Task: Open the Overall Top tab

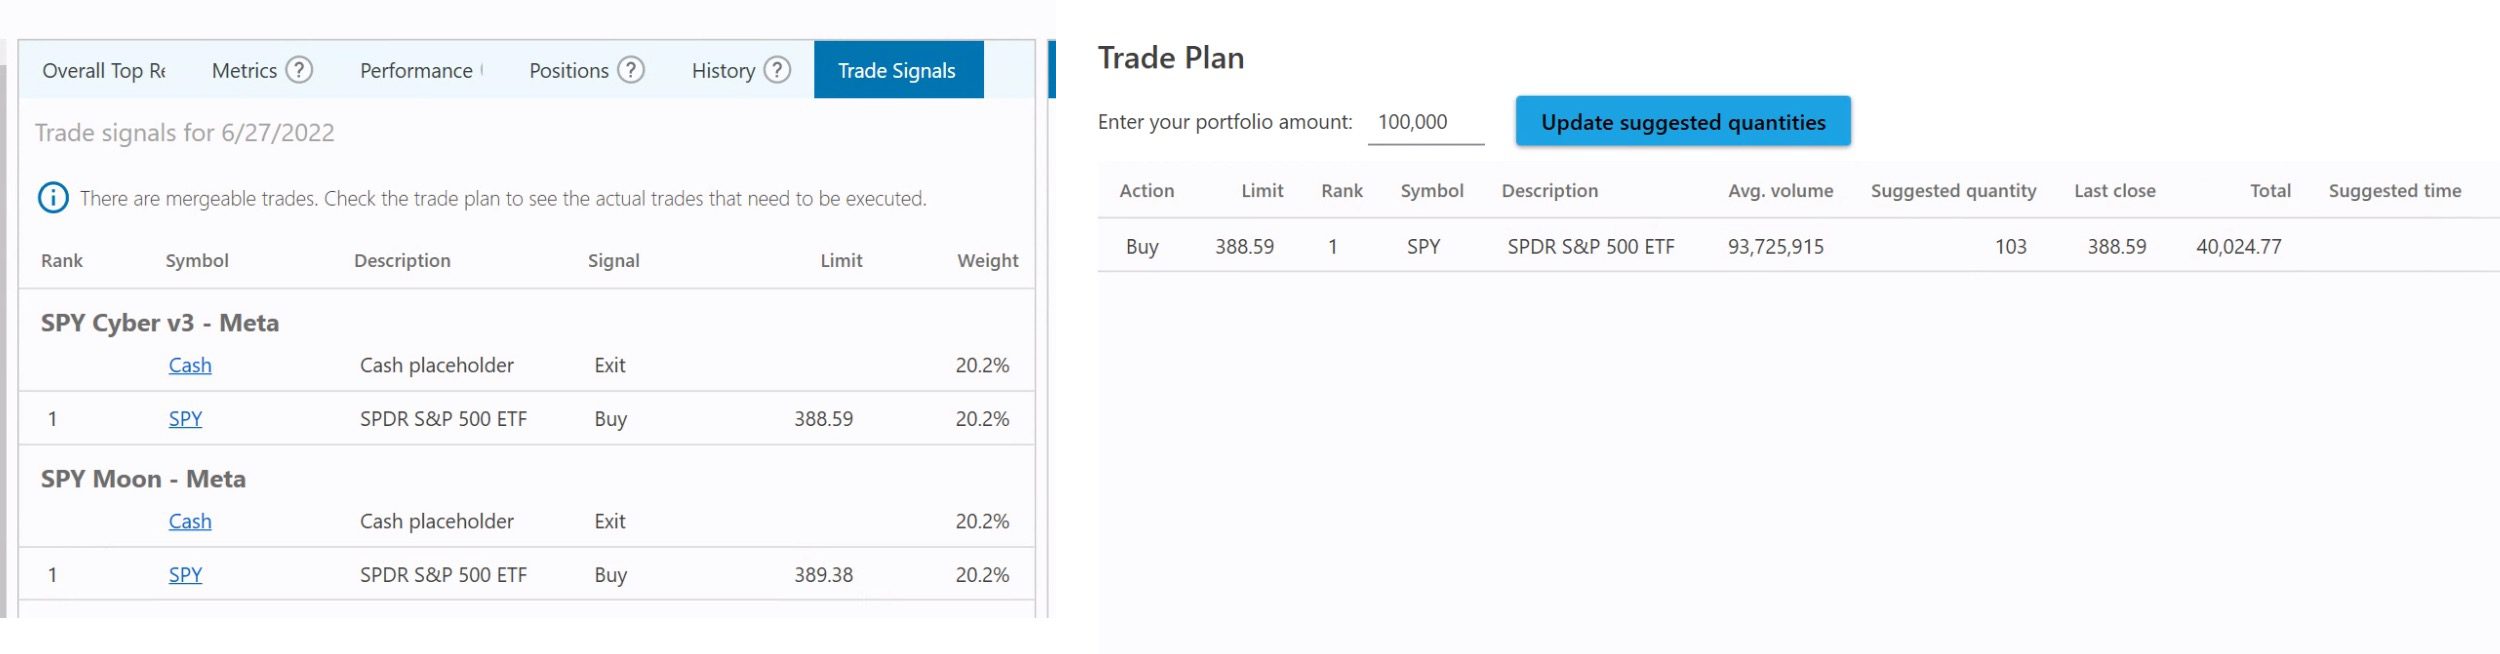Action: pos(103,71)
